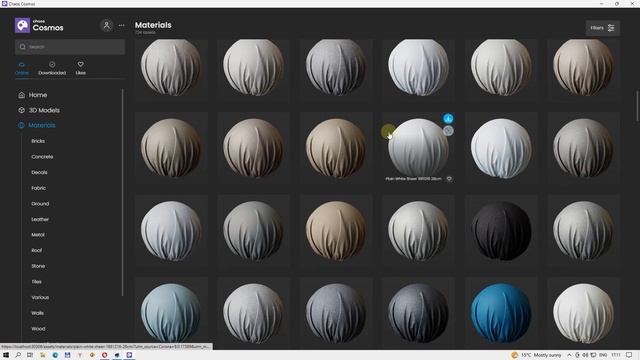Open the Chaos Cosmos taskbar icon
640x360 pixels.
click(129, 355)
